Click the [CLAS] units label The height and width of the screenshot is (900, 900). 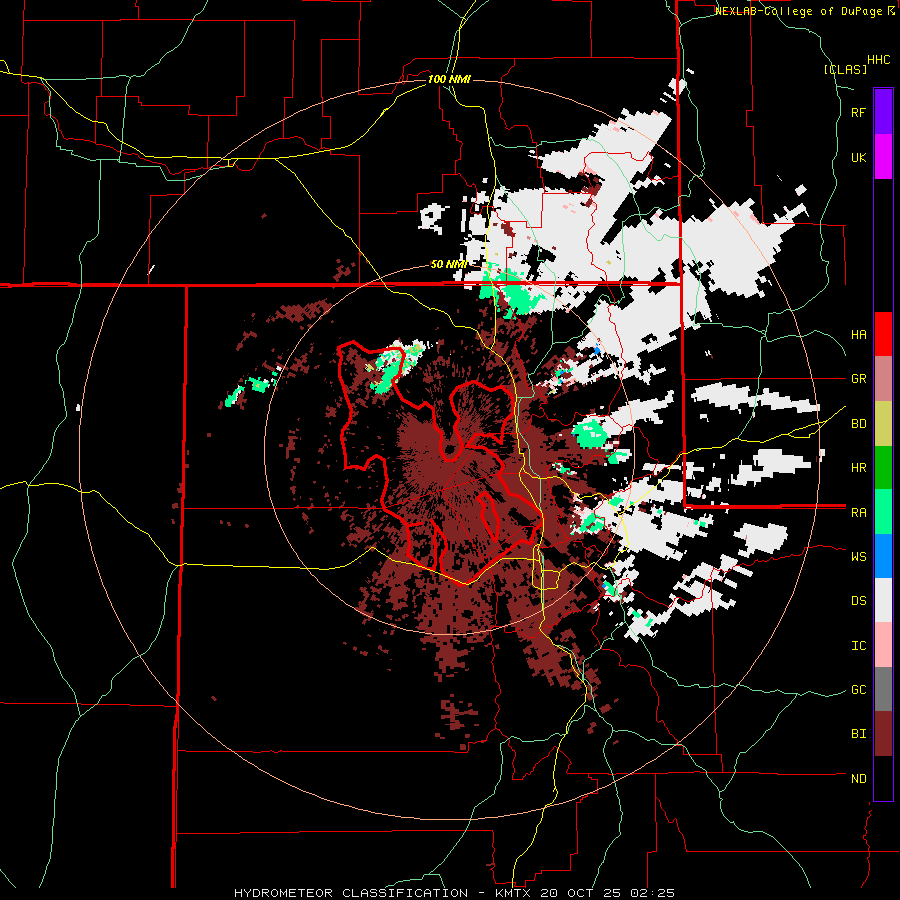(845, 69)
